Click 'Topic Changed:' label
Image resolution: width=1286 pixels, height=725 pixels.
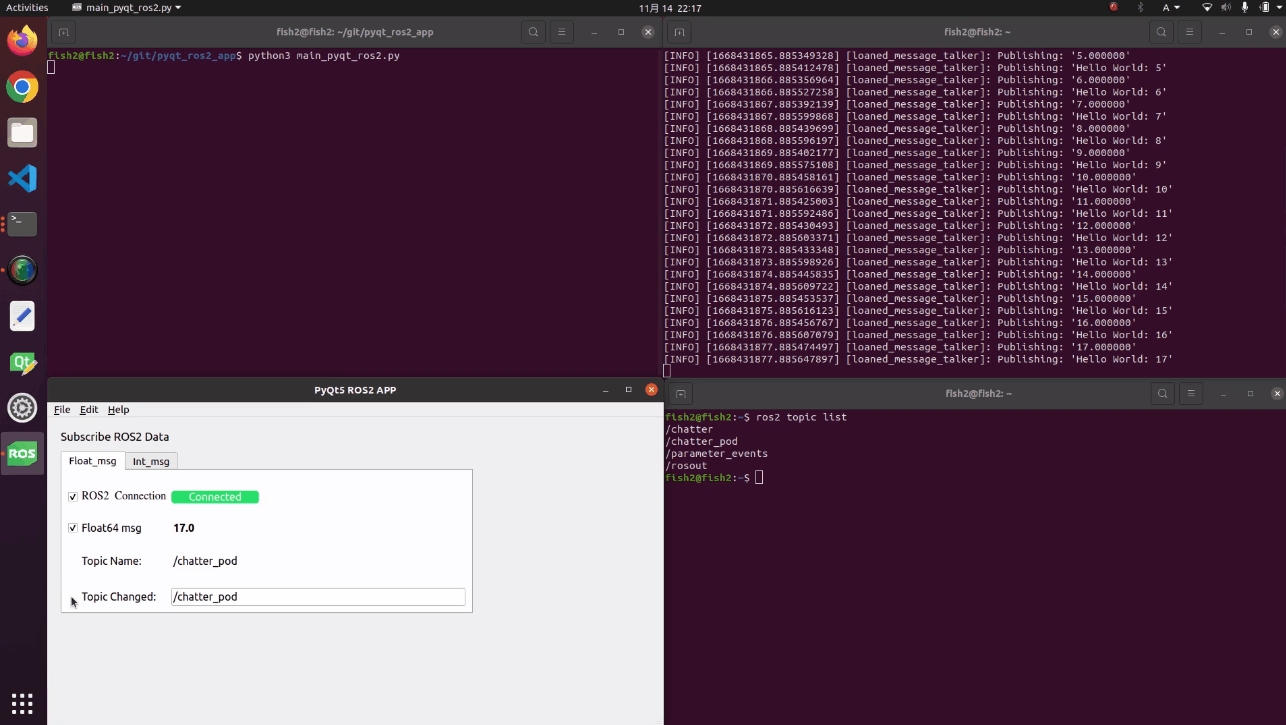[x=119, y=597]
